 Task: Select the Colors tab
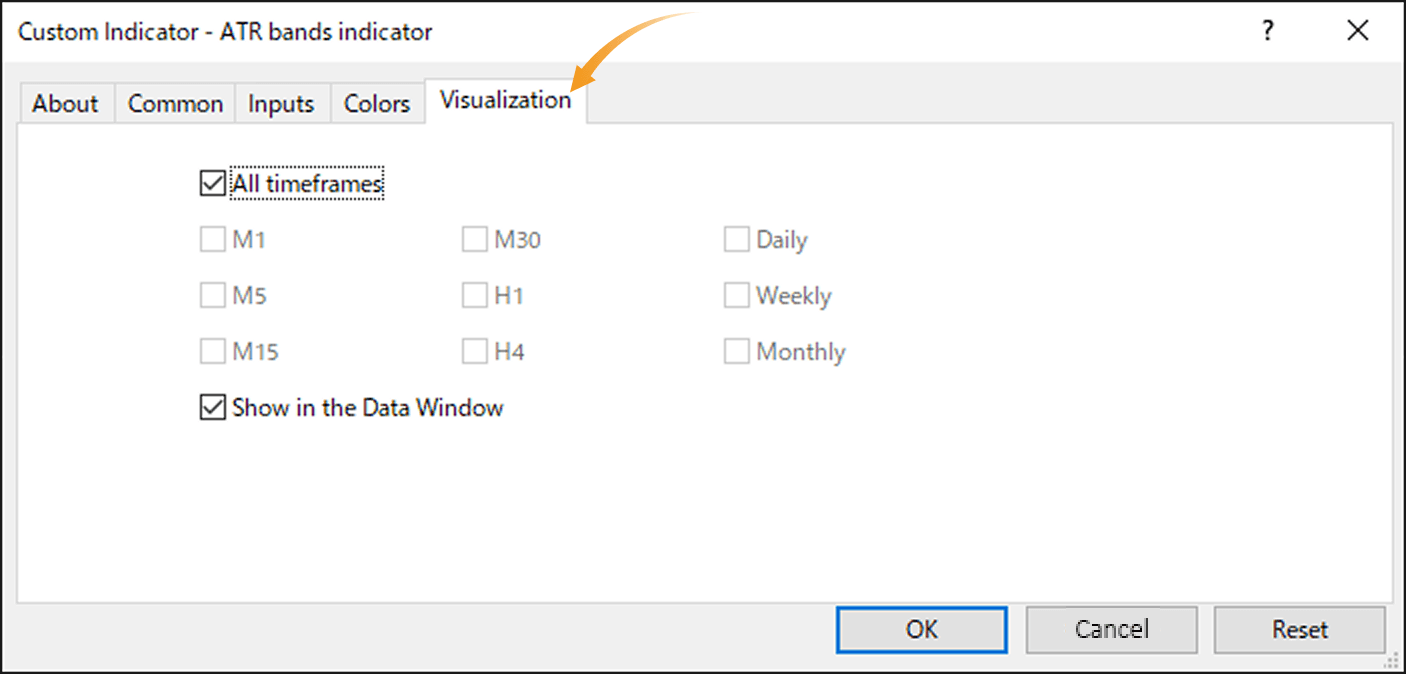coord(377,103)
